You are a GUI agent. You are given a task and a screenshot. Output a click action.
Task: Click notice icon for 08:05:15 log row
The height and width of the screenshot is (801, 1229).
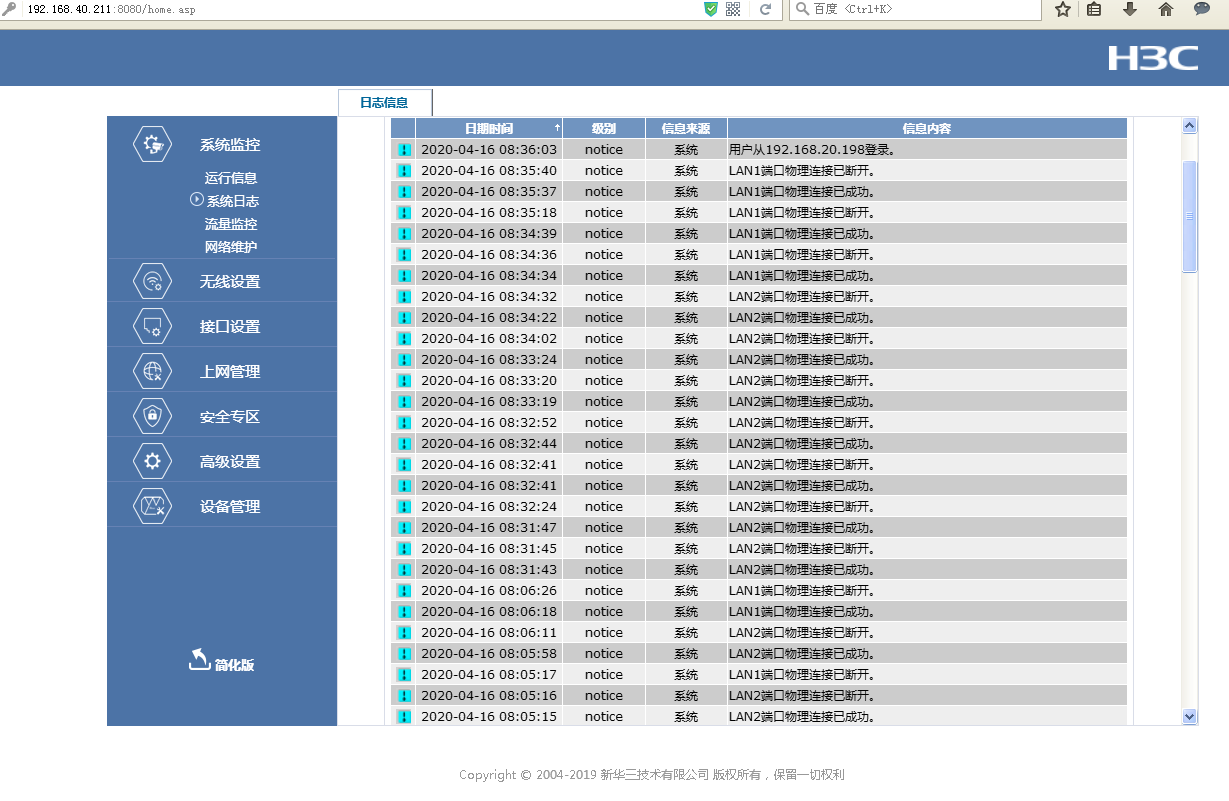(x=403, y=717)
